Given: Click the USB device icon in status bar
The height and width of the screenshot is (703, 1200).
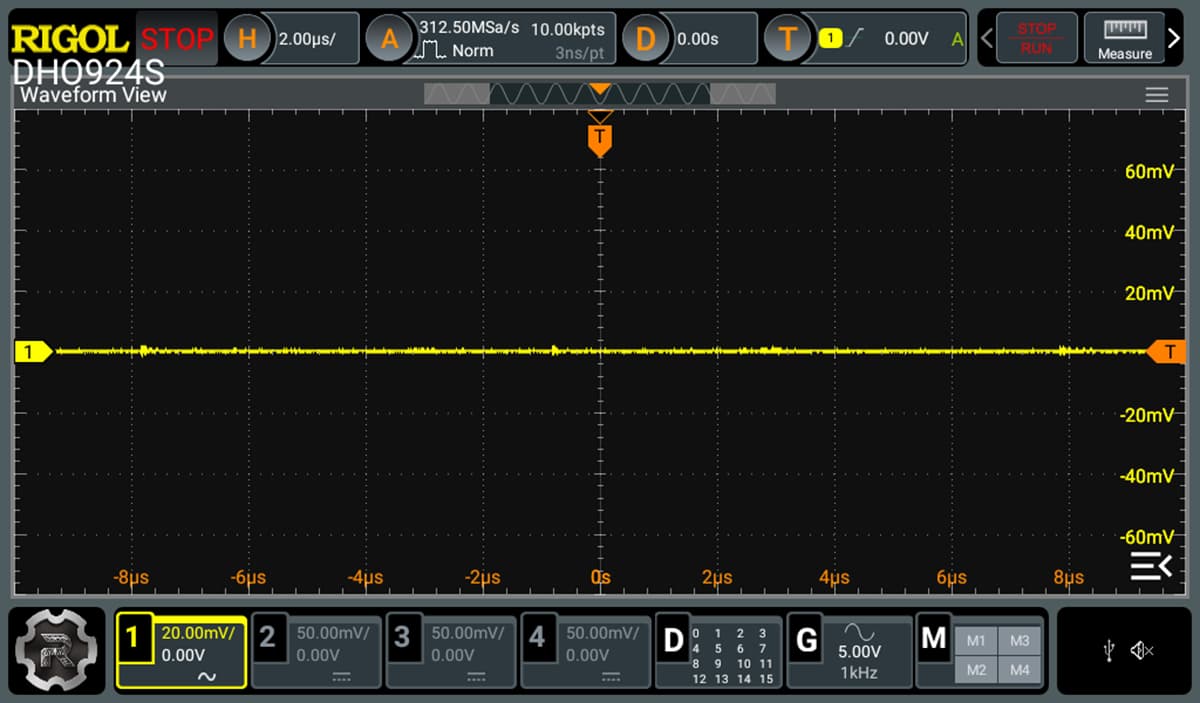Looking at the screenshot, I should click(x=1112, y=649).
